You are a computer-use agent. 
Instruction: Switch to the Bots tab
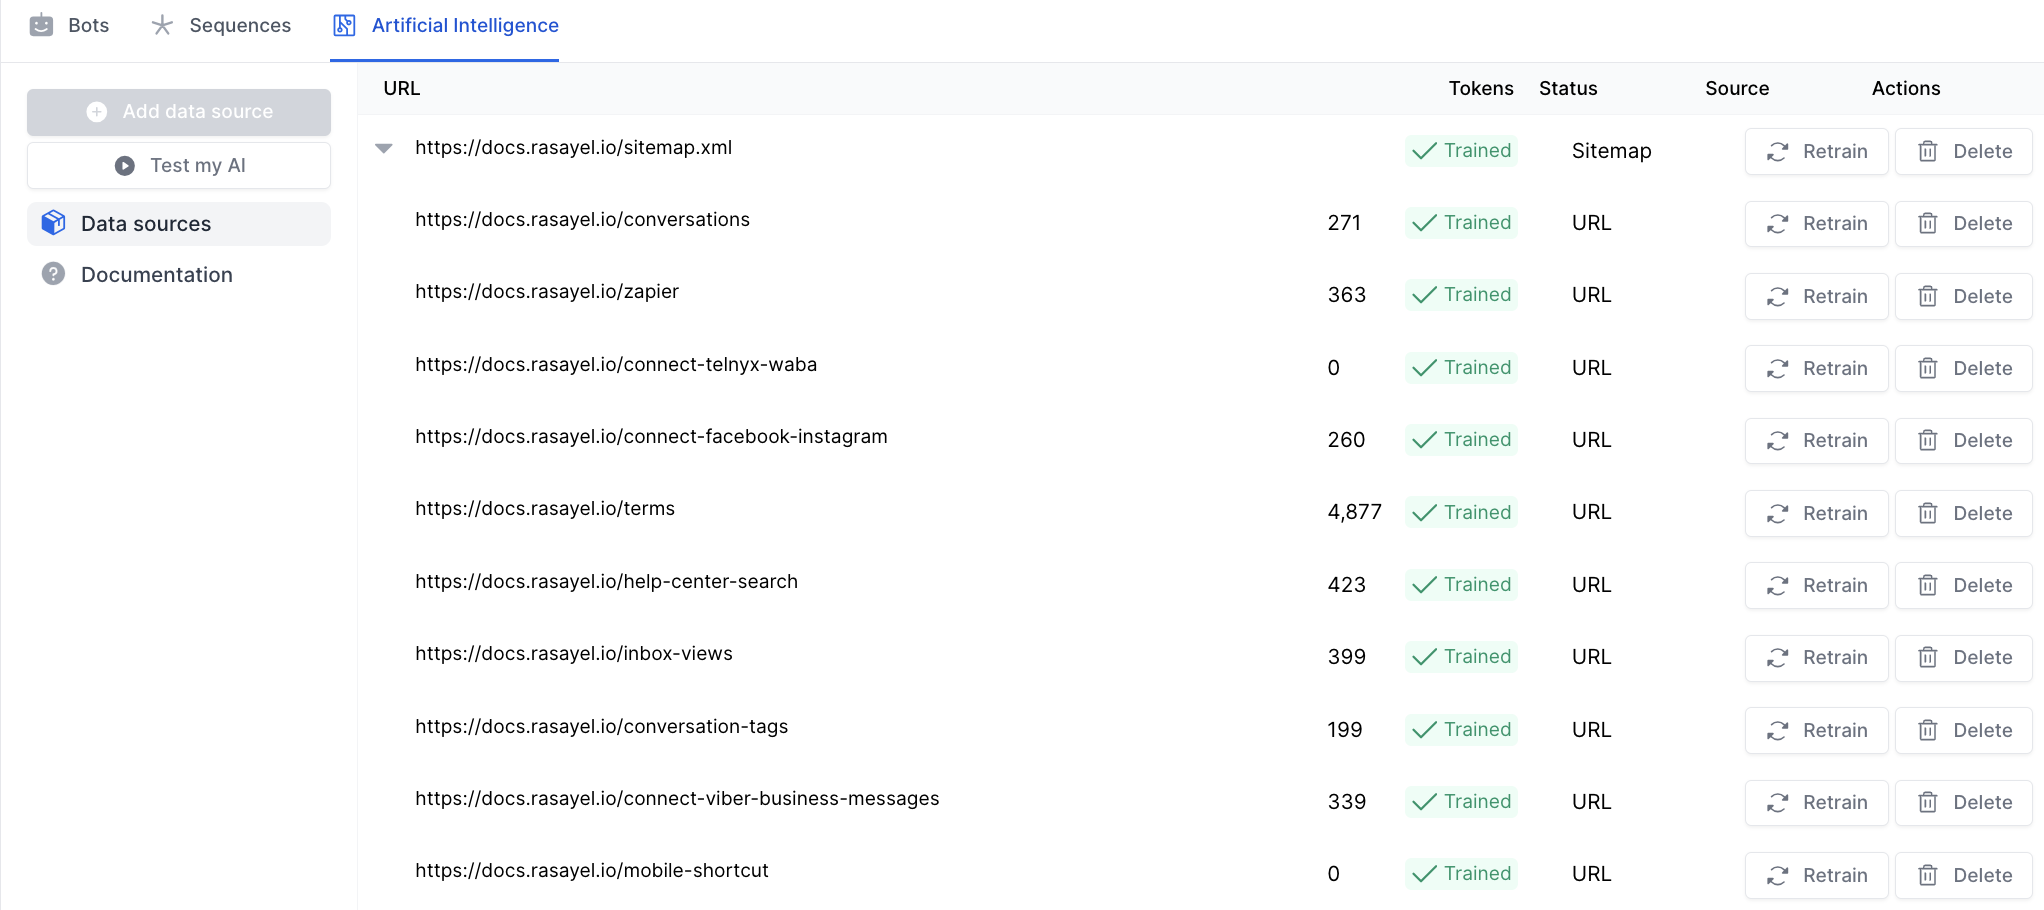[x=88, y=25]
